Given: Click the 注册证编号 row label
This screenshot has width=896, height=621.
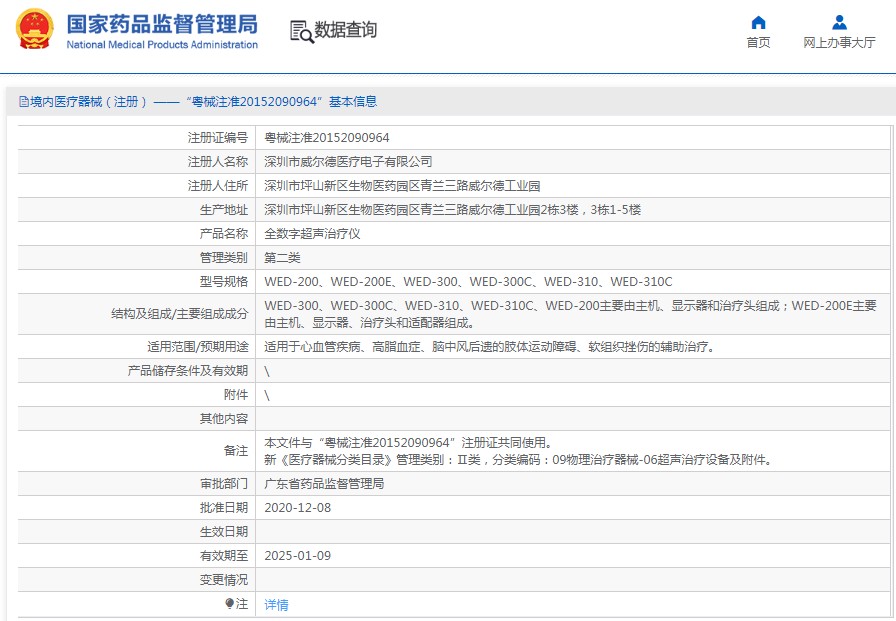Looking at the screenshot, I should pyautogui.click(x=218, y=138).
